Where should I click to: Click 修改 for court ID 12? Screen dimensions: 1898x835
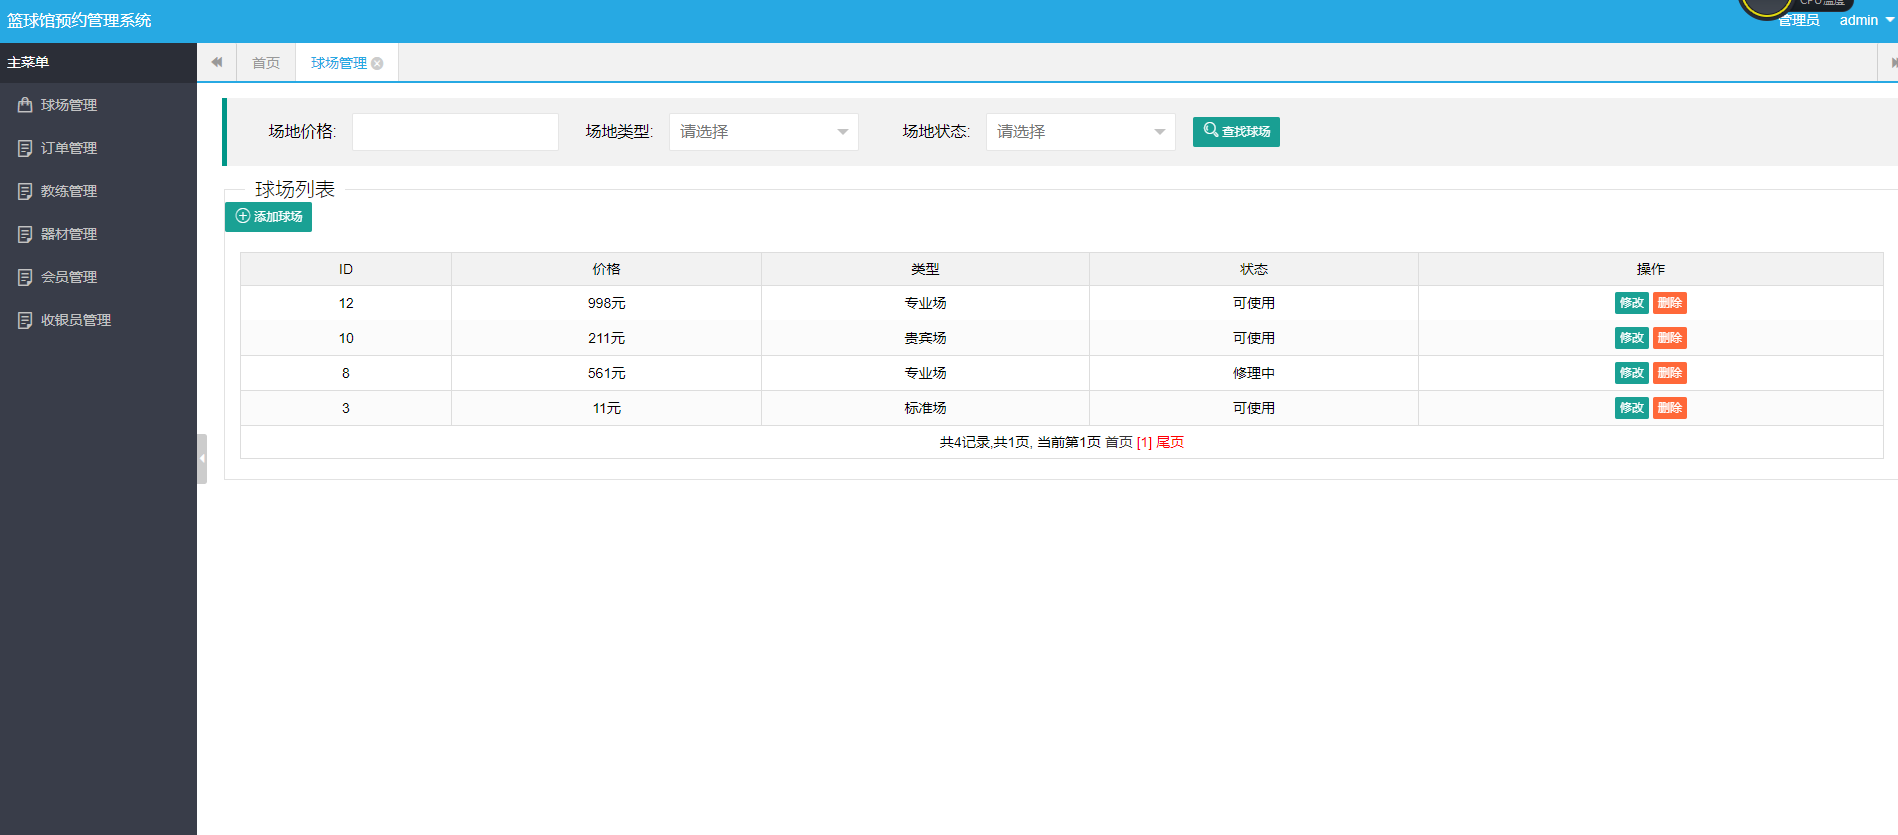1631,303
